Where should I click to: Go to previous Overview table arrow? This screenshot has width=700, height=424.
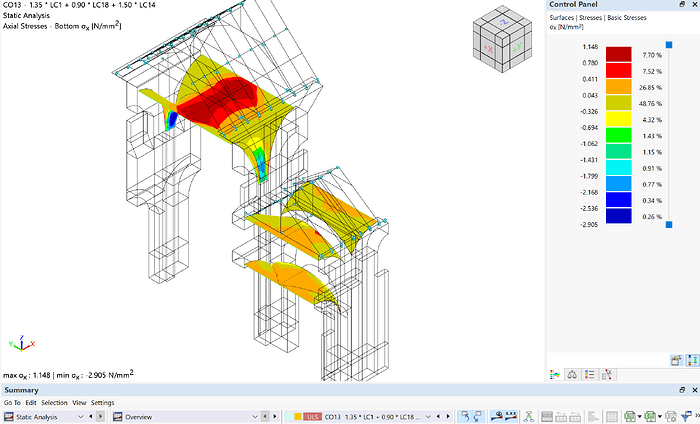pyautogui.click(x=265, y=416)
